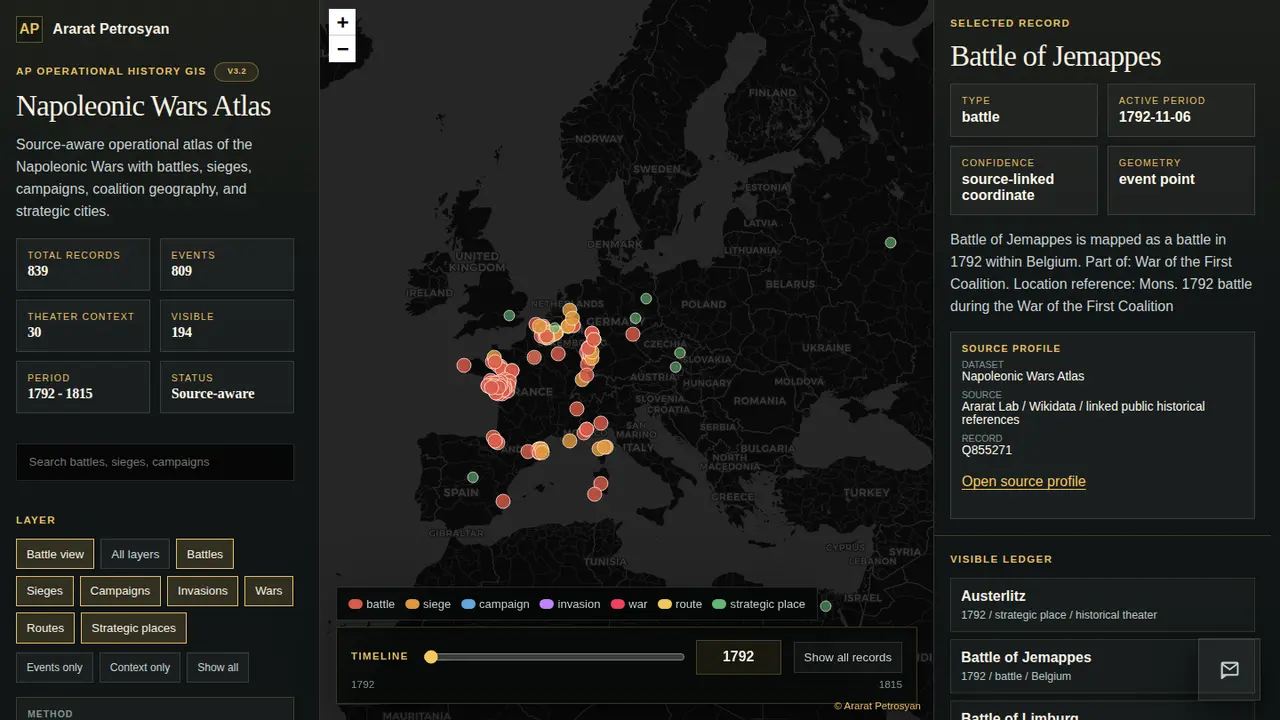Toggle the Sieges layer chip

(x=44, y=591)
